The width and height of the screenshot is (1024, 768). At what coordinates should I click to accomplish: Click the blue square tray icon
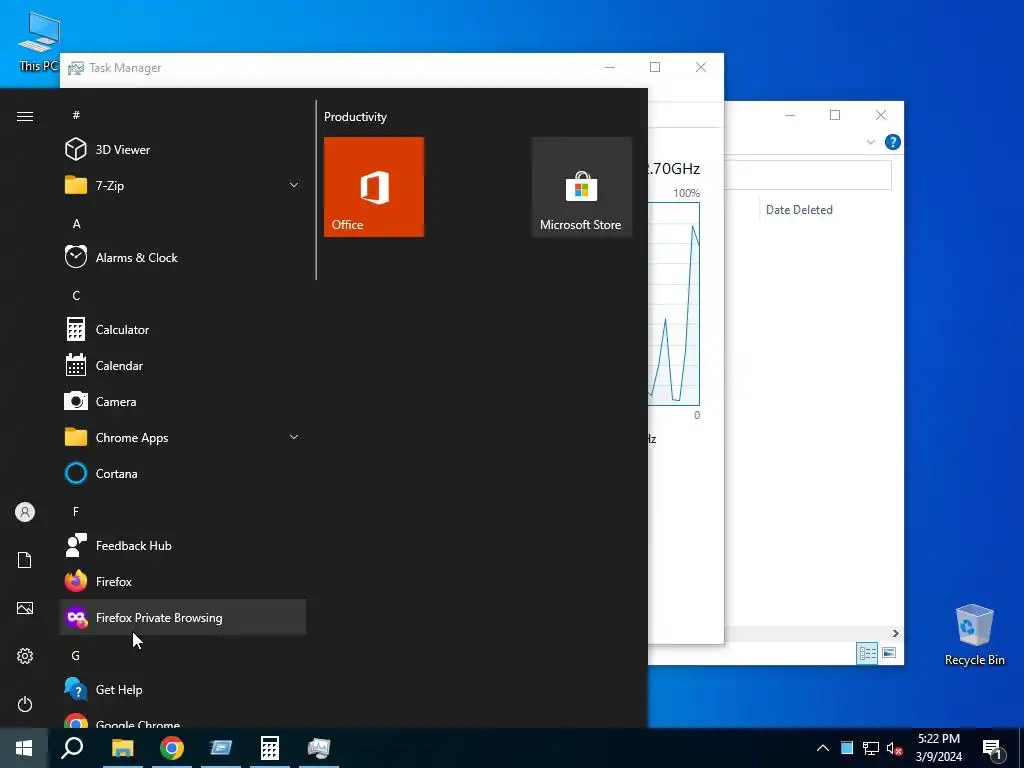847,748
